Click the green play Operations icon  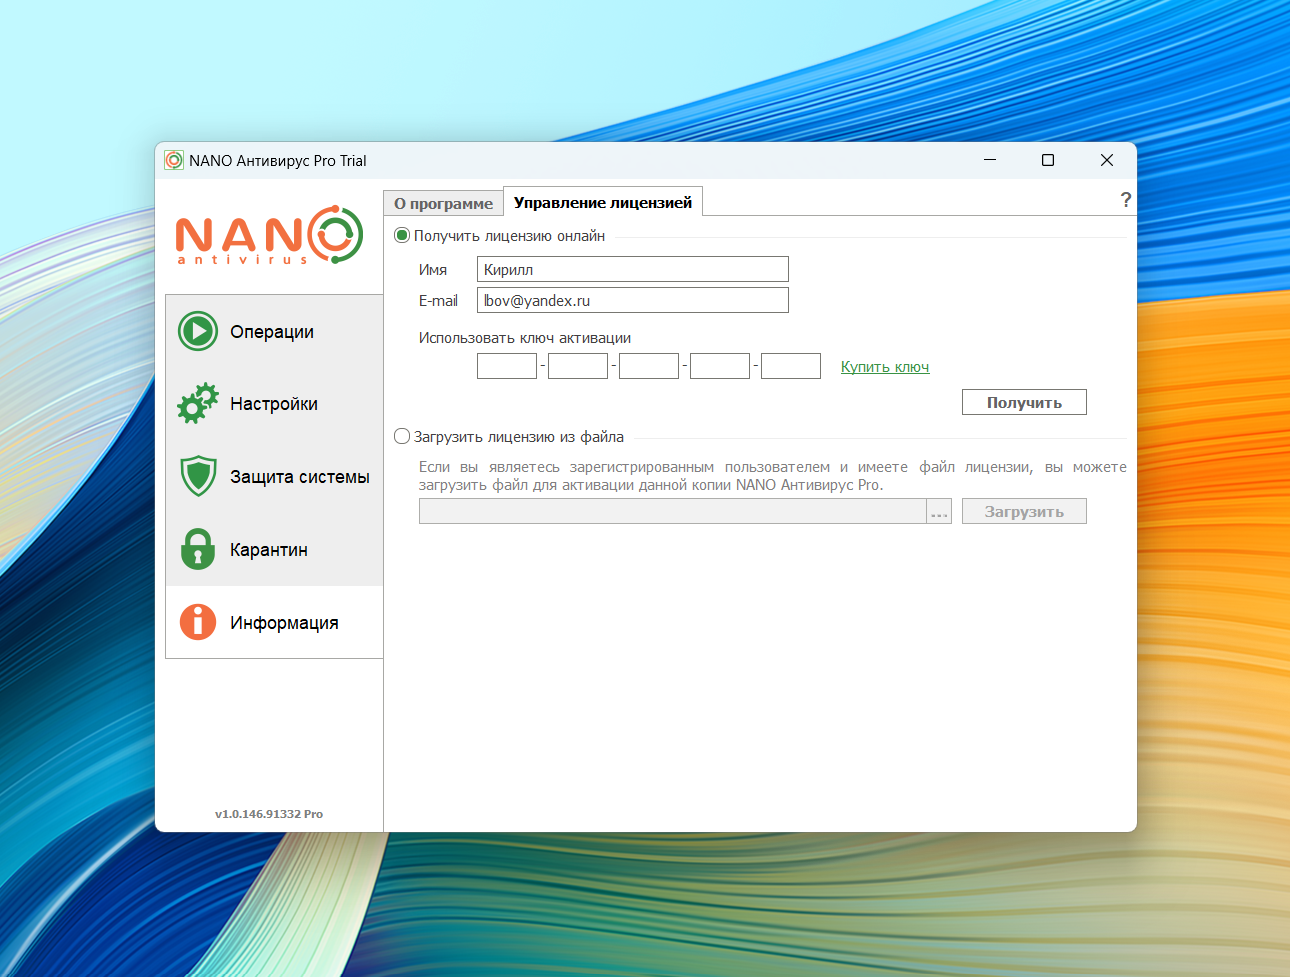point(198,331)
